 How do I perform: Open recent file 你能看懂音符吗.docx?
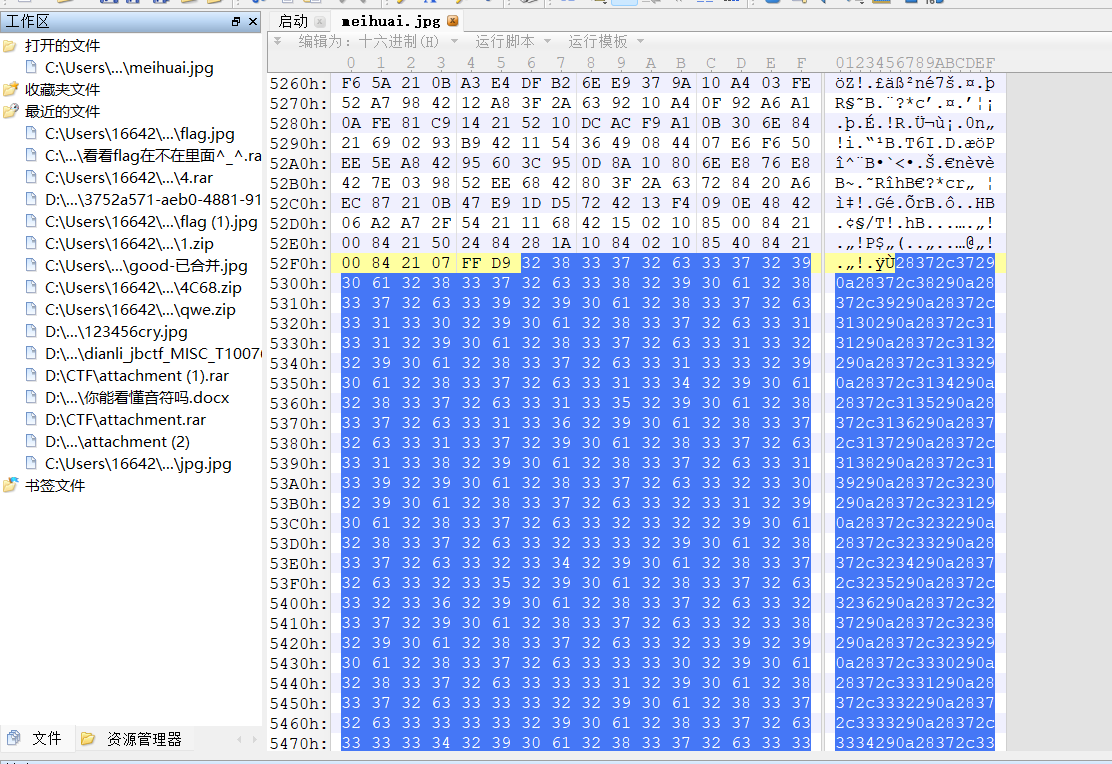click(137, 398)
